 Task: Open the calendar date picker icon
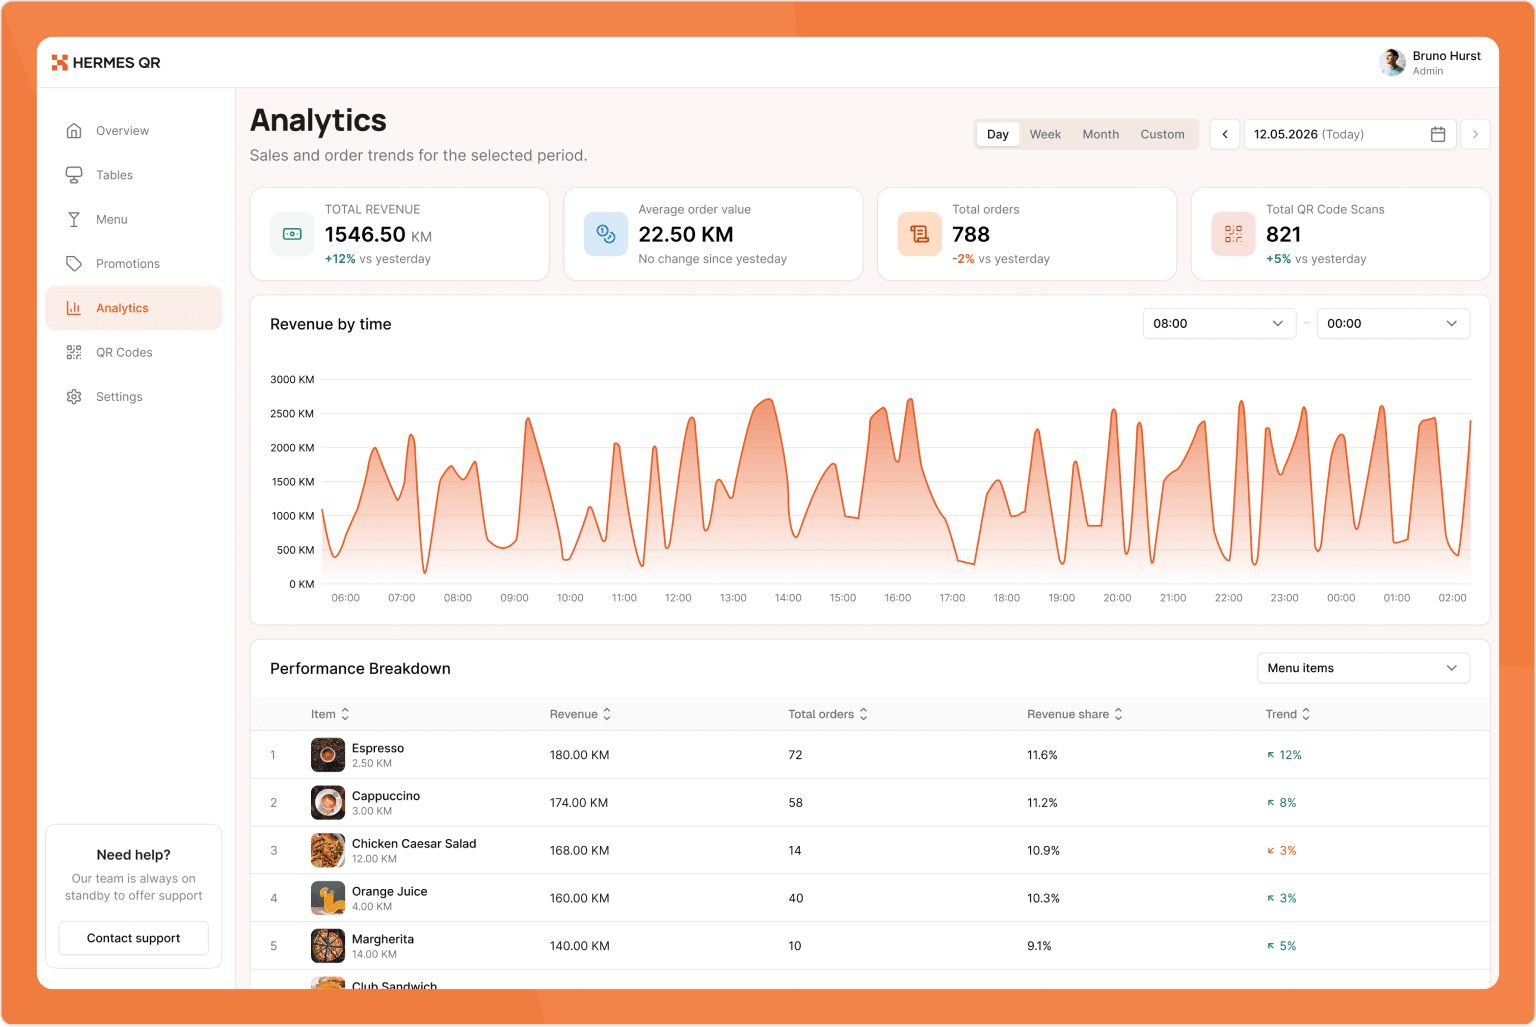(x=1438, y=134)
